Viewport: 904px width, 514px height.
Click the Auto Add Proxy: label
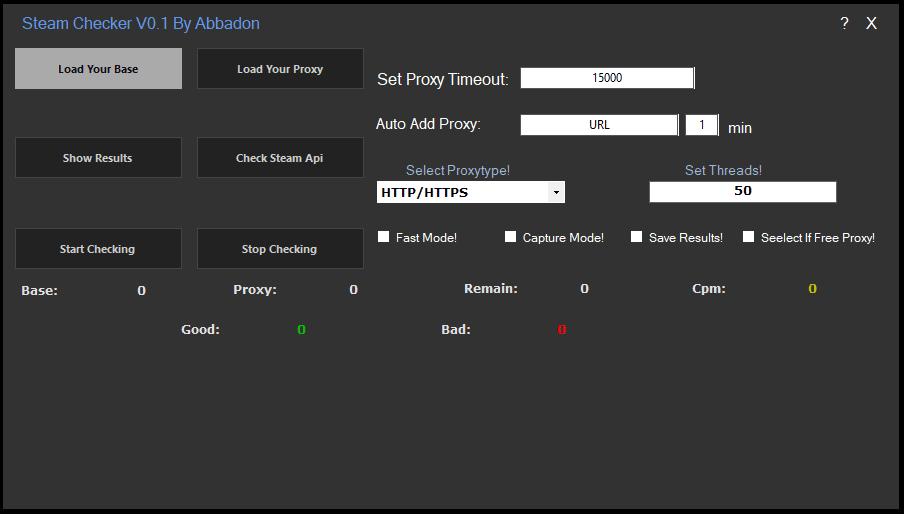(428, 124)
